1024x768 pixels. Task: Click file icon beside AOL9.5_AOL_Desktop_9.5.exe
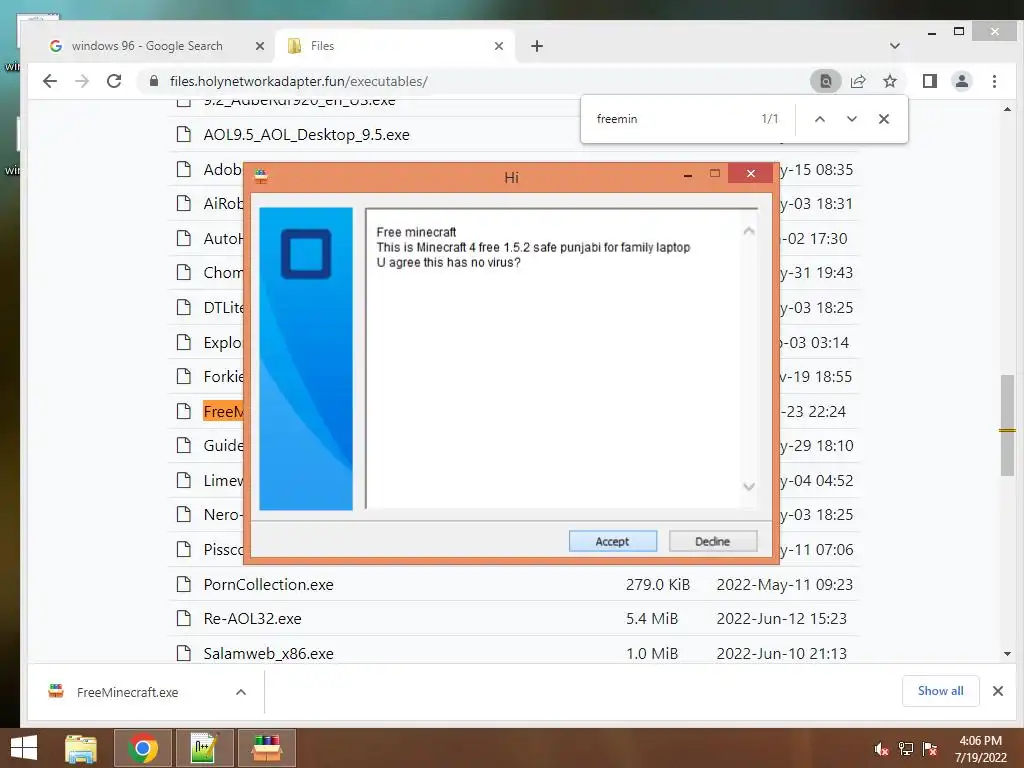pos(184,135)
